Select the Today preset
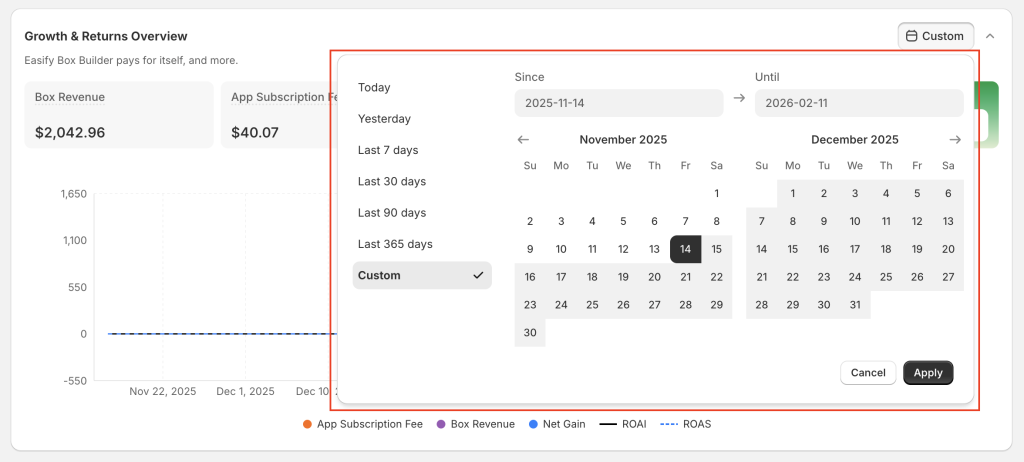Image resolution: width=1024 pixels, height=462 pixels. pyautogui.click(x=374, y=88)
